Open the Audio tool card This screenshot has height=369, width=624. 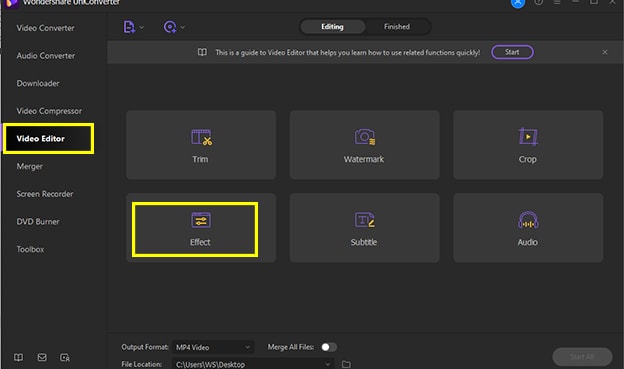tap(528, 228)
